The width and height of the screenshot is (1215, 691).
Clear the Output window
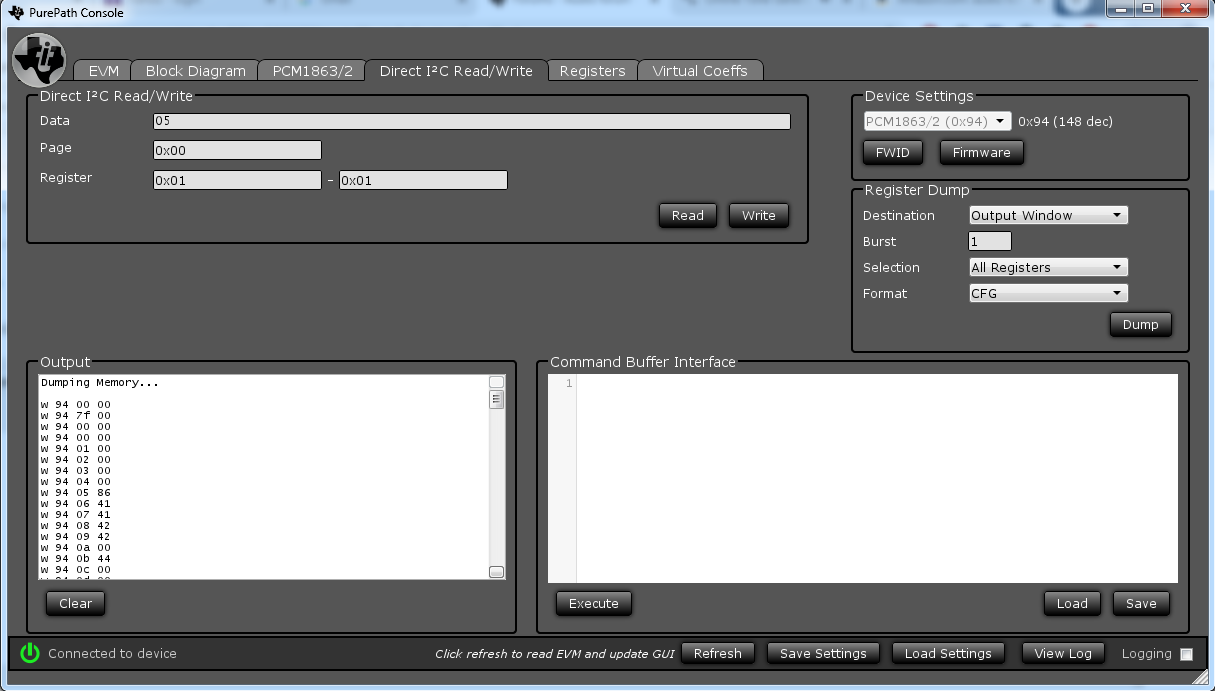point(75,603)
